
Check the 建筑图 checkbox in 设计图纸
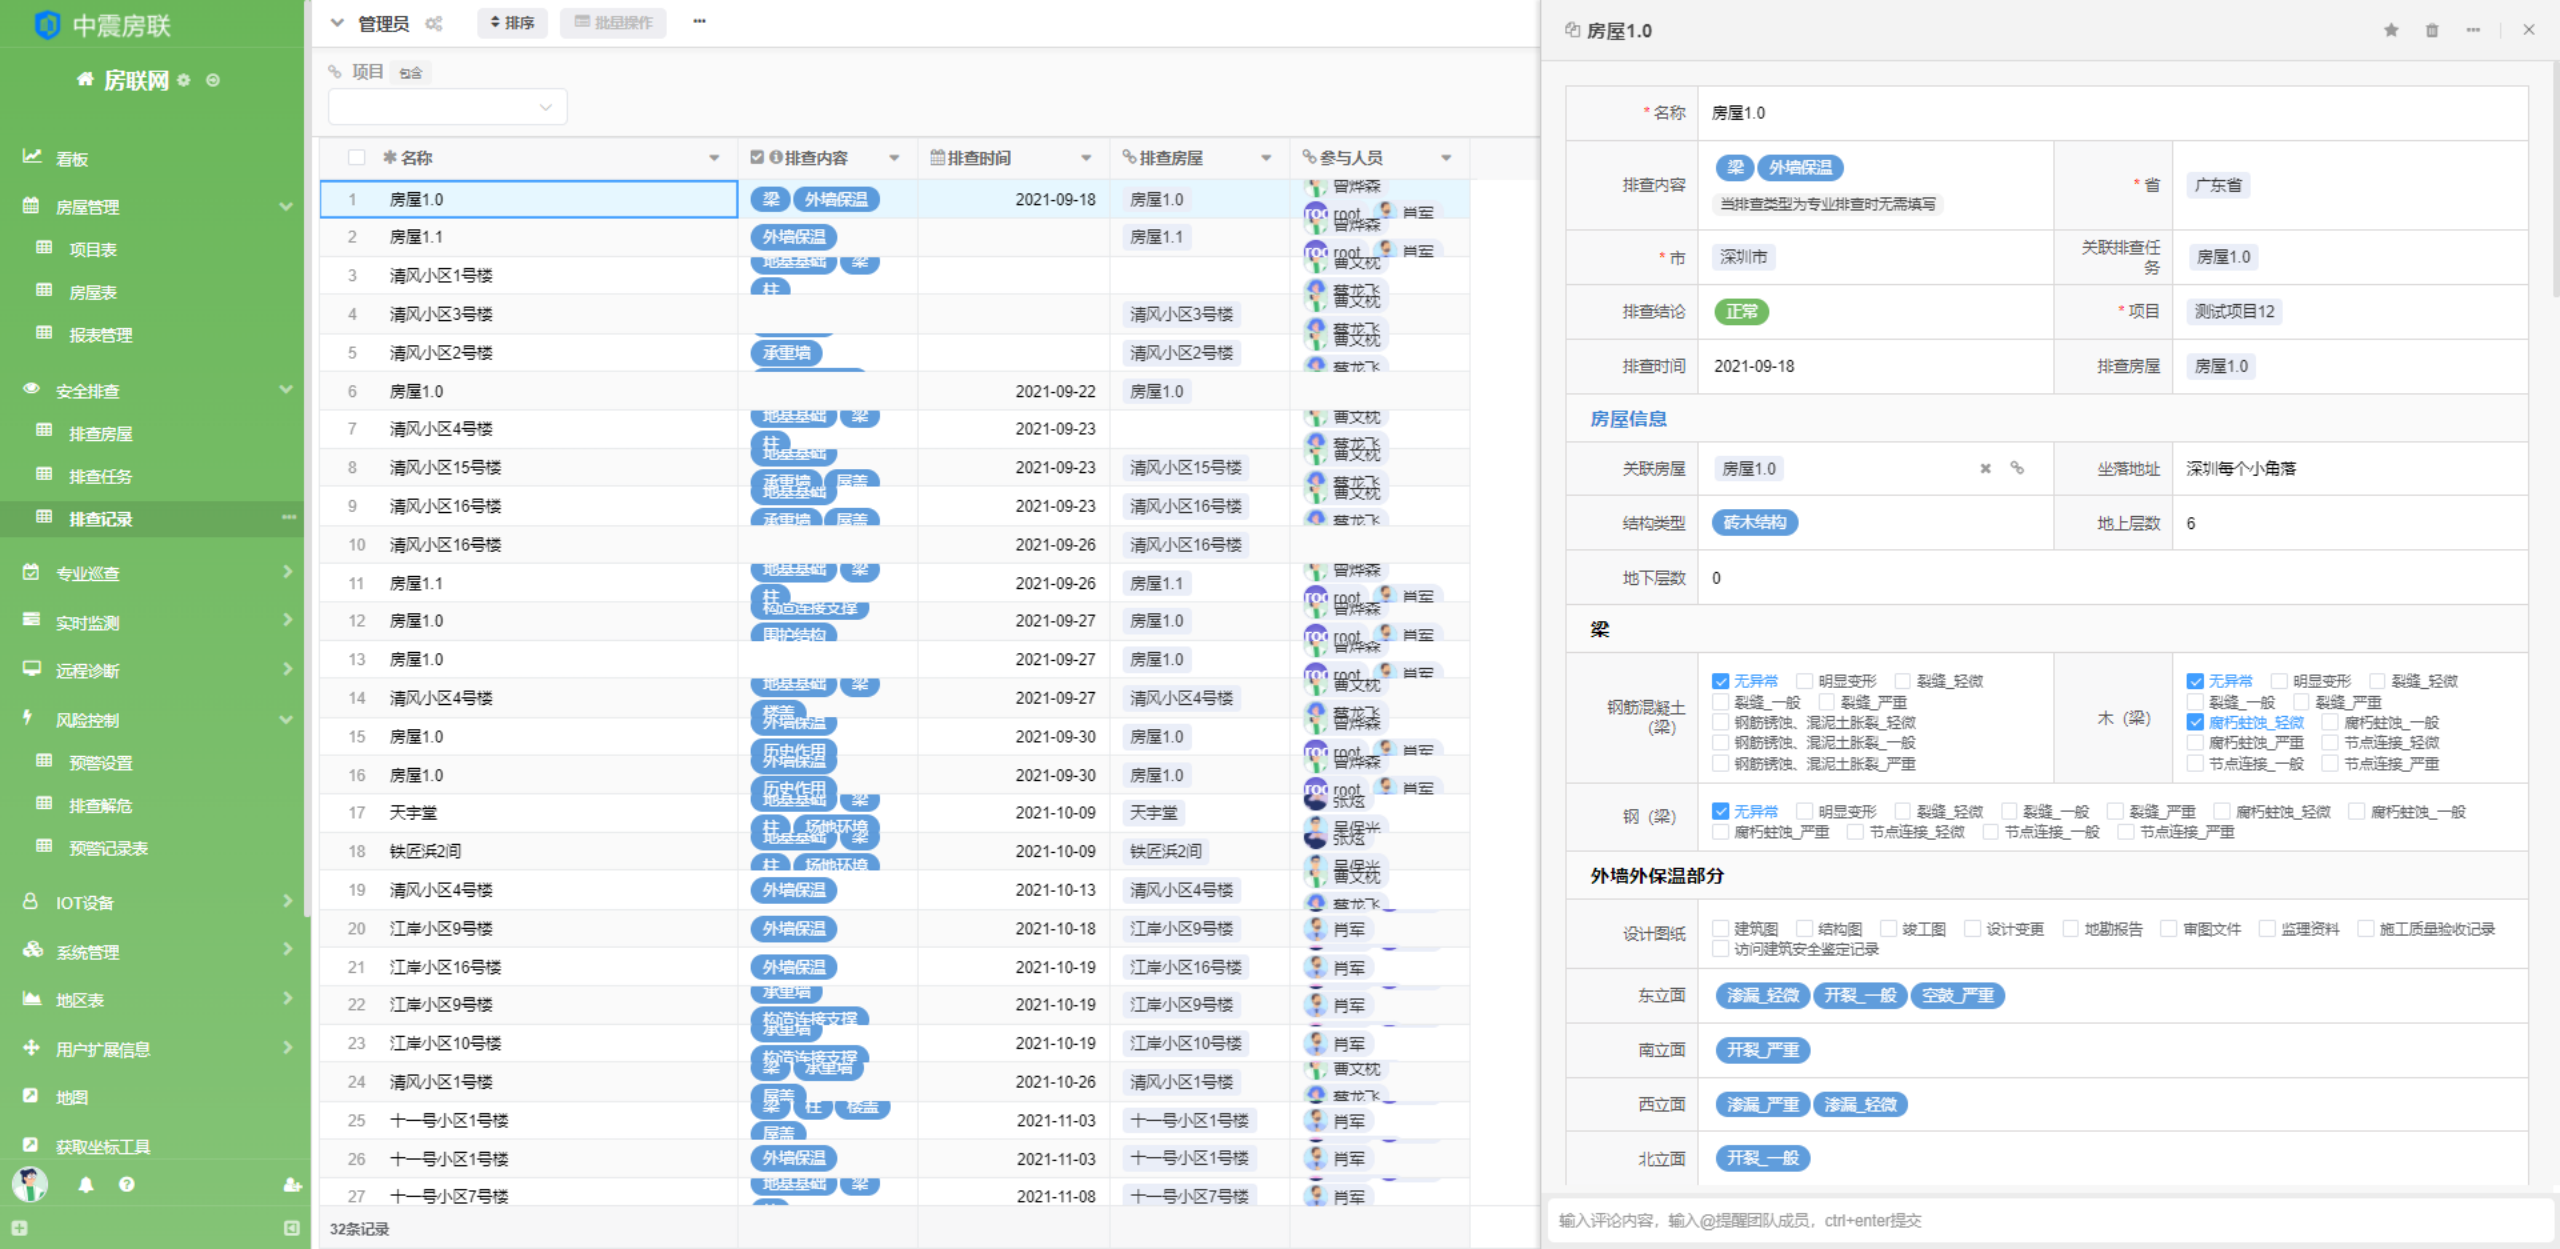click(x=1721, y=928)
